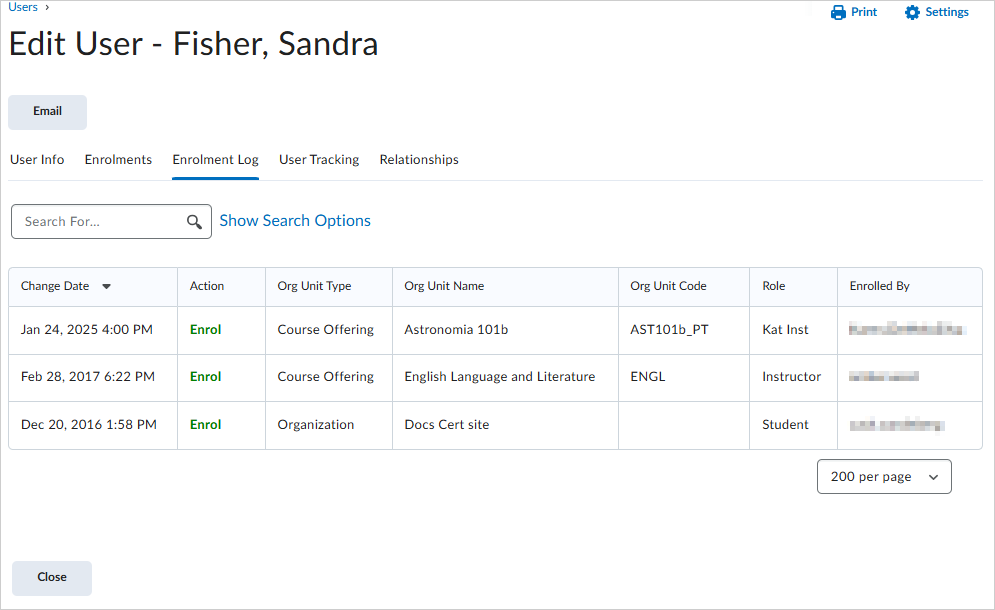995x610 pixels.
Task: Click the Enrolled By column header
Action: pyautogui.click(x=880, y=286)
